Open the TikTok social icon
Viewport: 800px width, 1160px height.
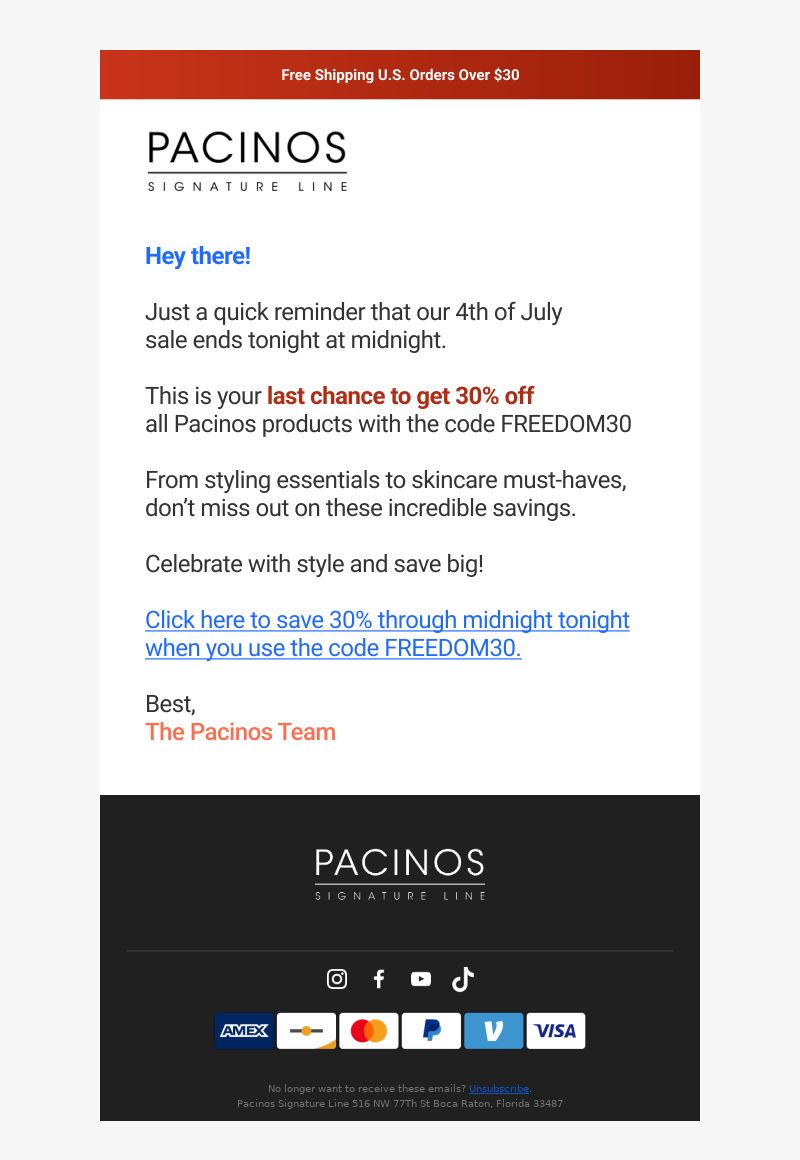(x=463, y=979)
